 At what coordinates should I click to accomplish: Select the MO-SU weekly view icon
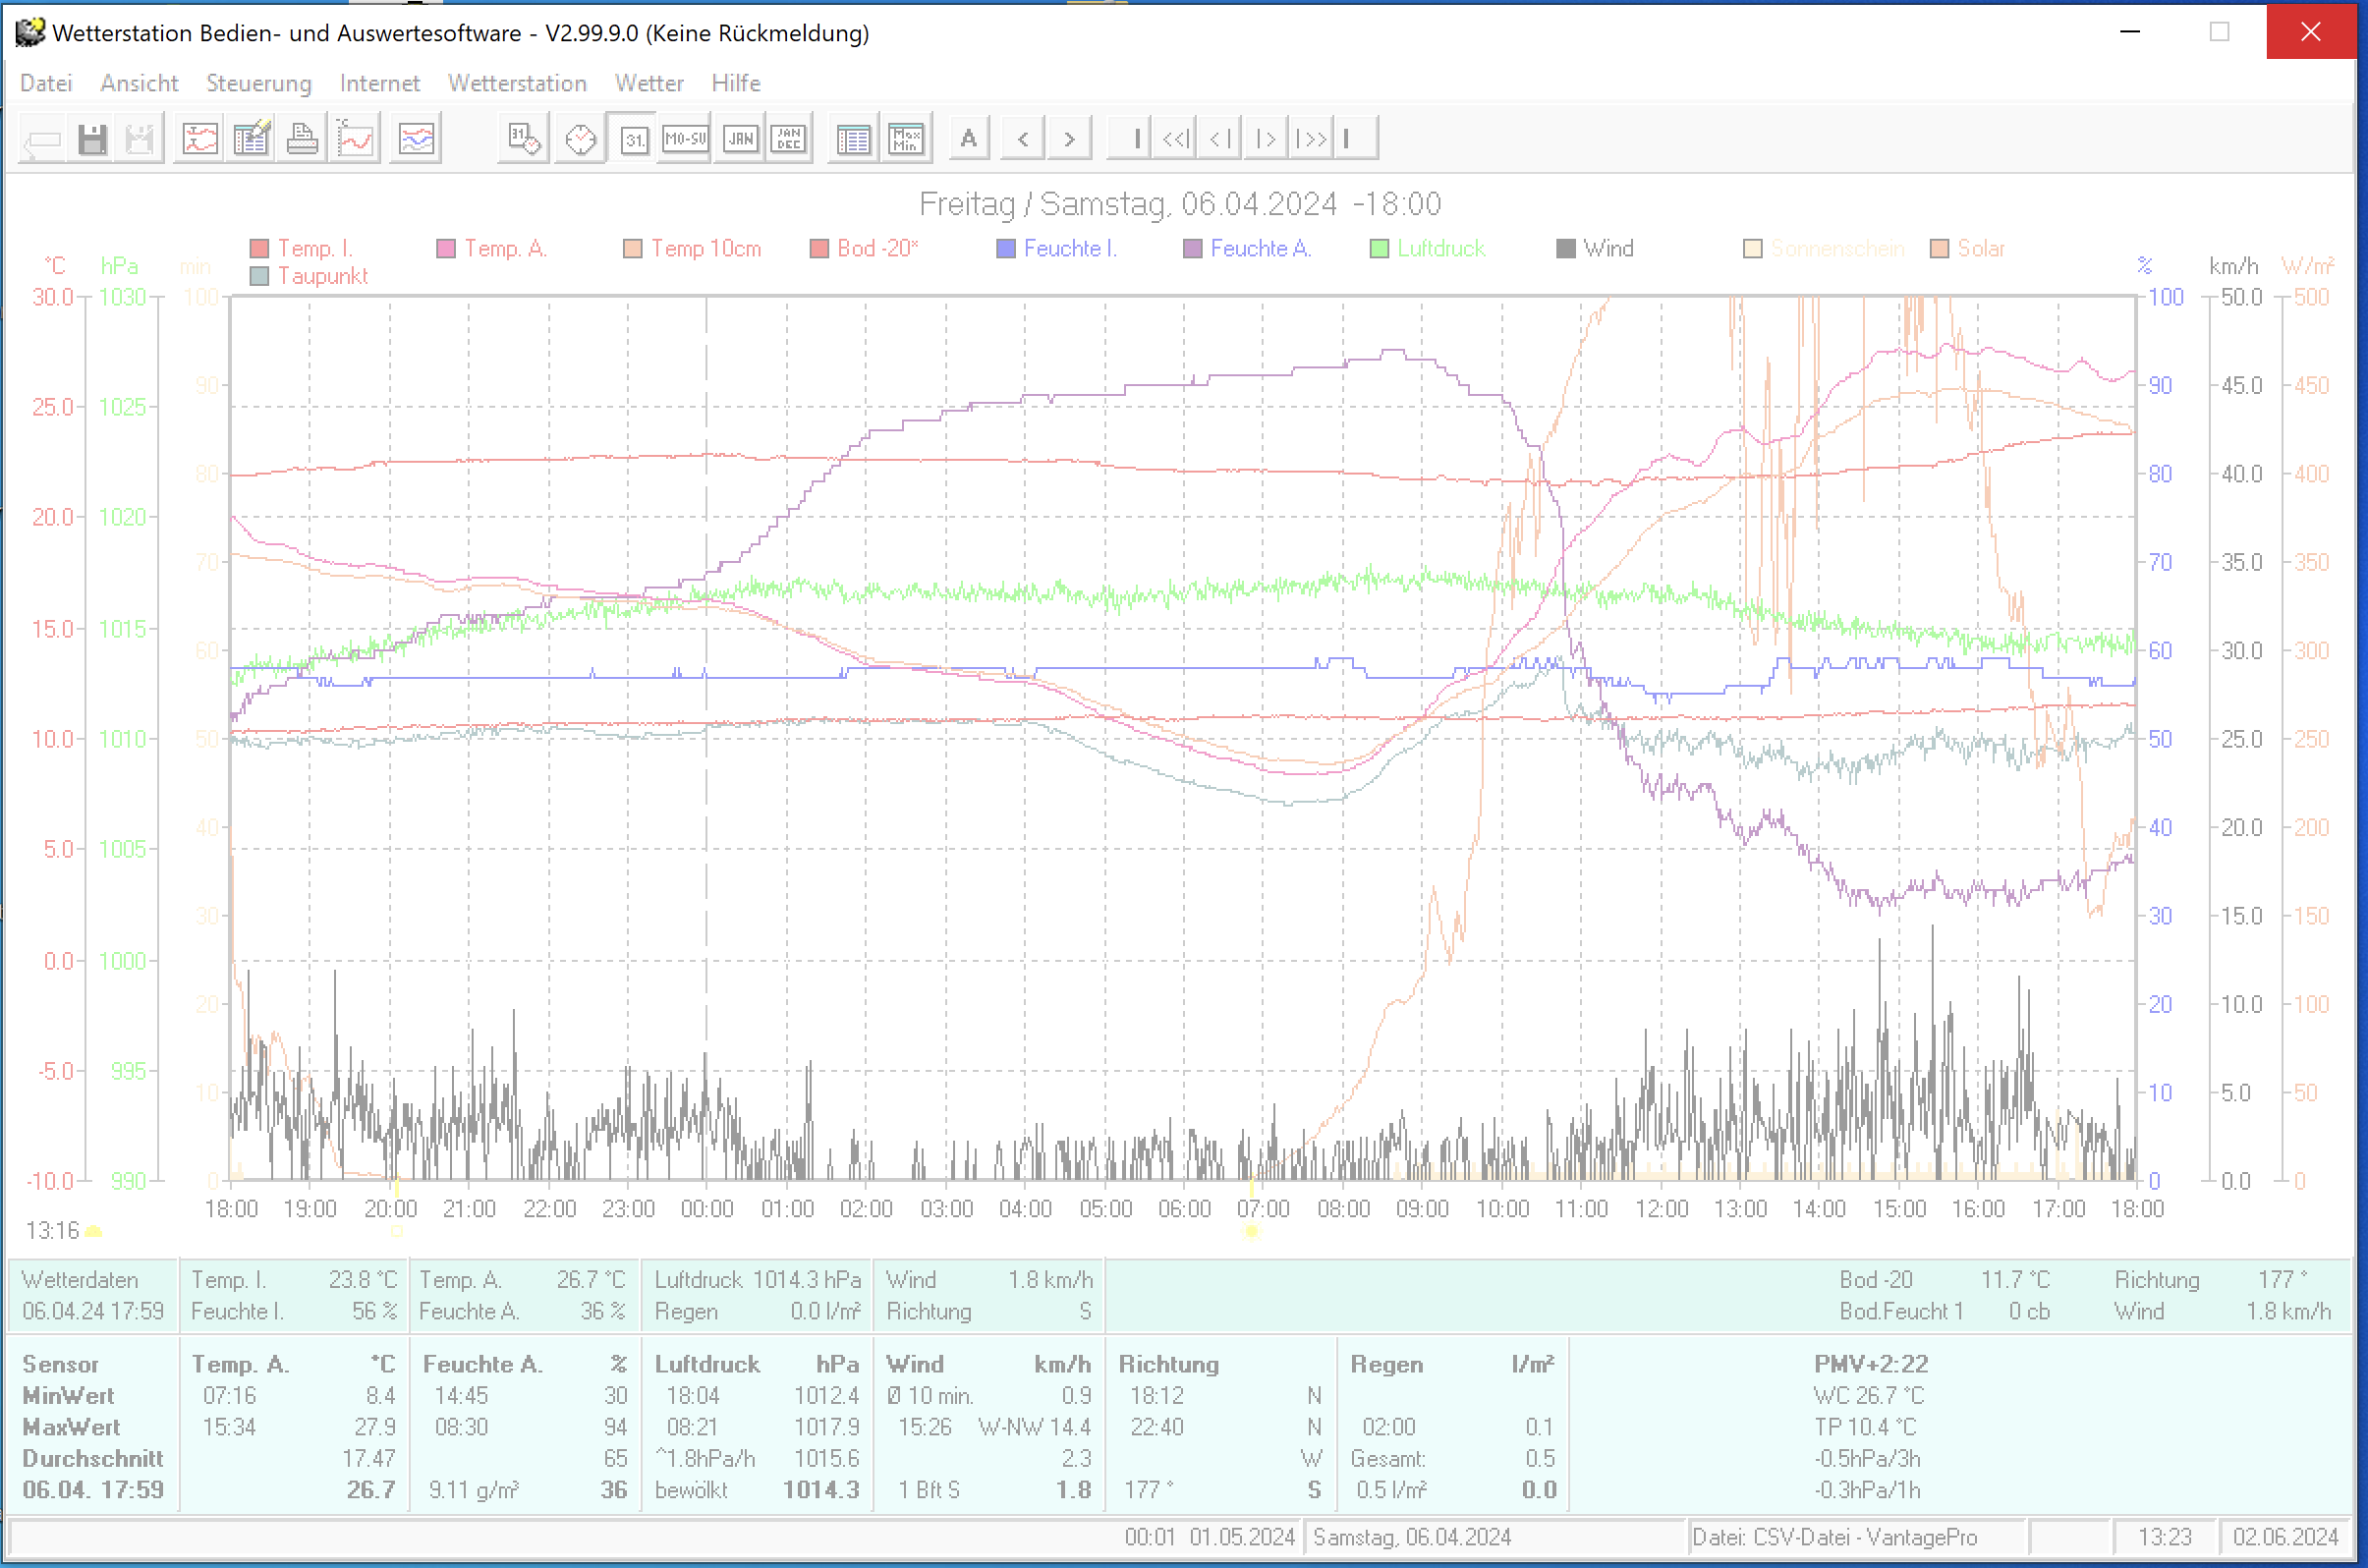coord(685,139)
